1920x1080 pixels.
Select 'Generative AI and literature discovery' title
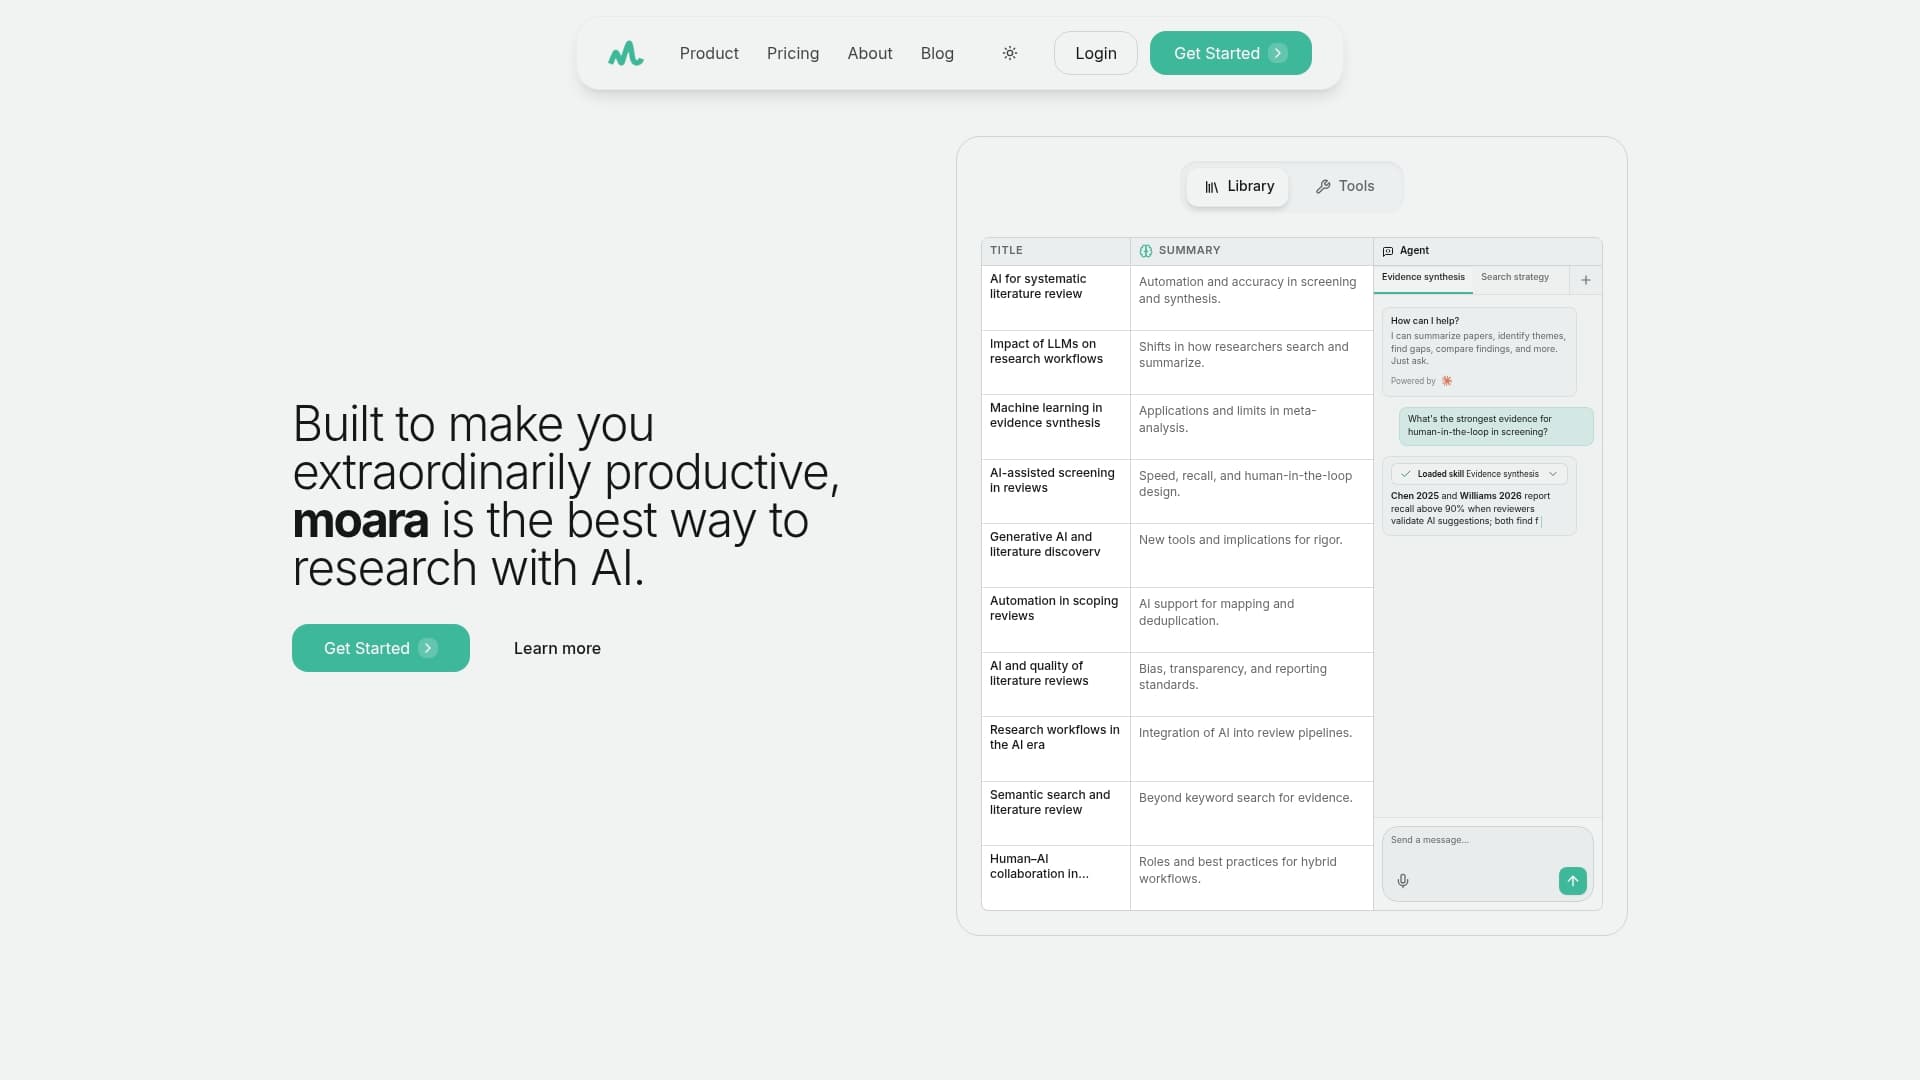1045,545
